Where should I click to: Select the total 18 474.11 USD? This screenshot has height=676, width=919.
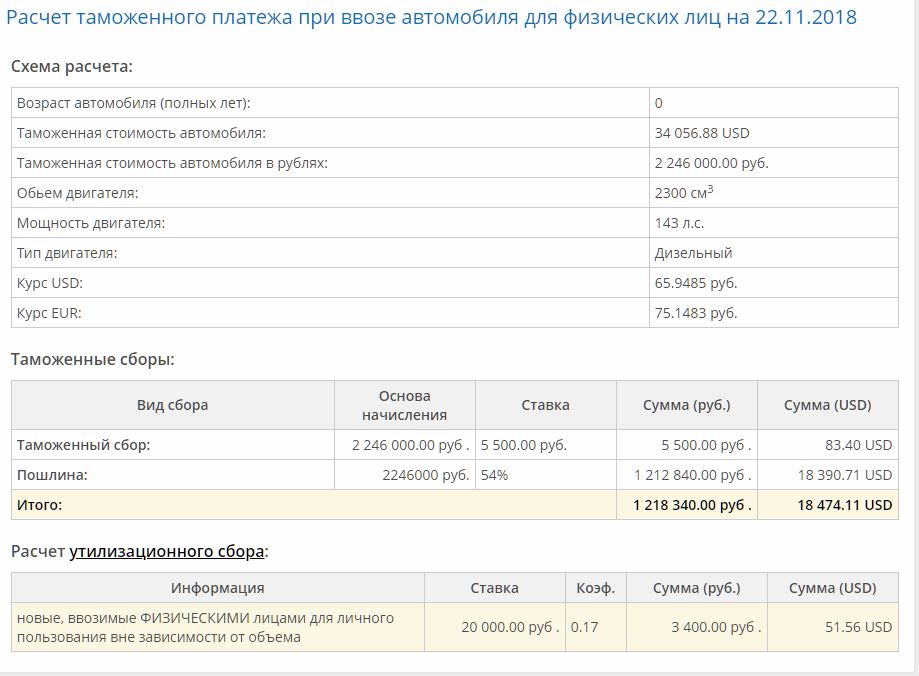pos(845,505)
